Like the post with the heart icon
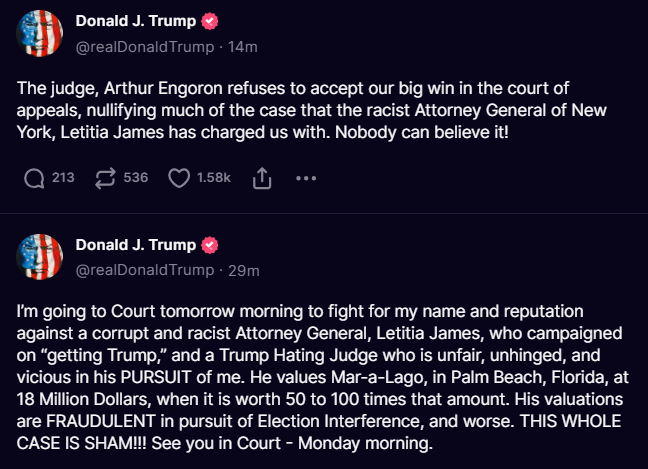Screen dimensions: 648x469 (179, 178)
